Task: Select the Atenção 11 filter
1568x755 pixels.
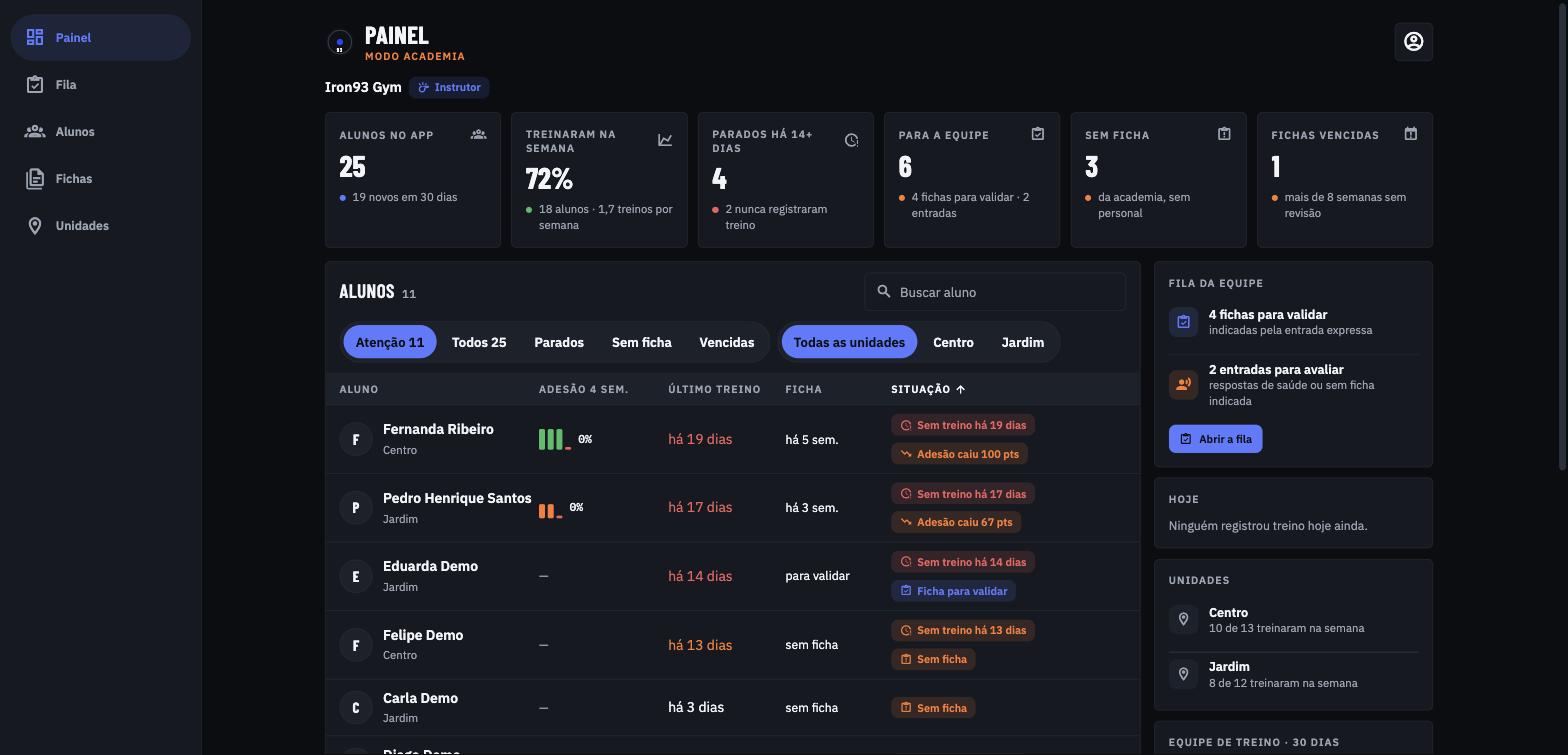Action: click(390, 342)
